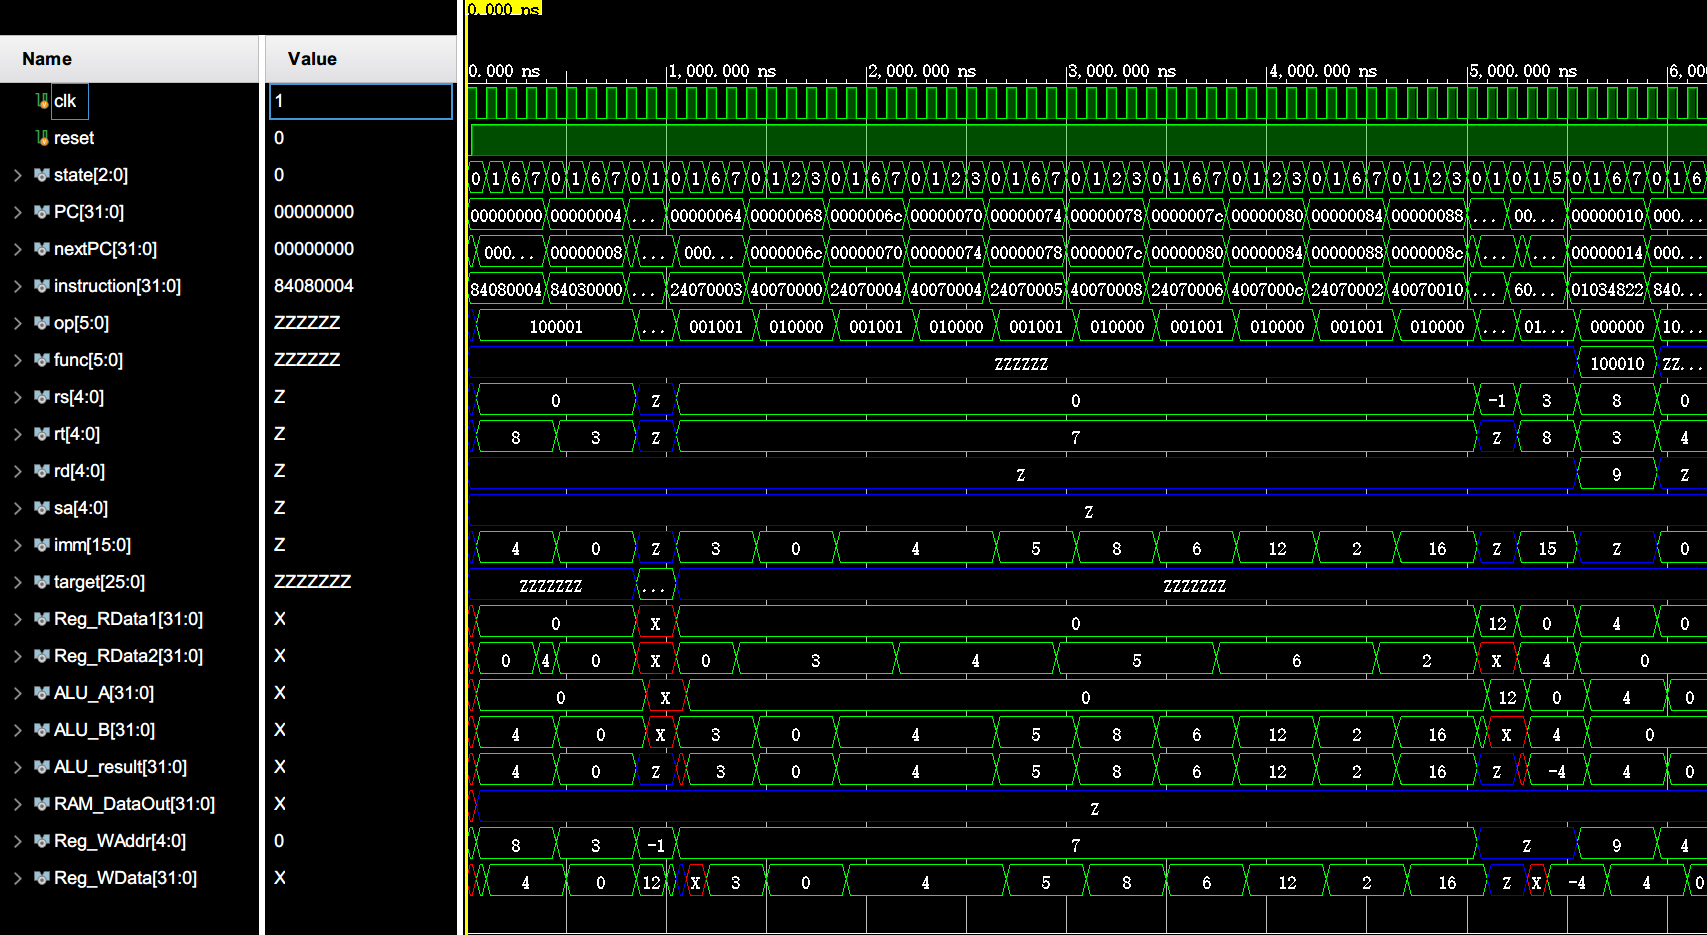The width and height of the screenshot is (1707, 935).
Task: Expand the ALU_result[31:0] bus
Action: tap(18, 767)
